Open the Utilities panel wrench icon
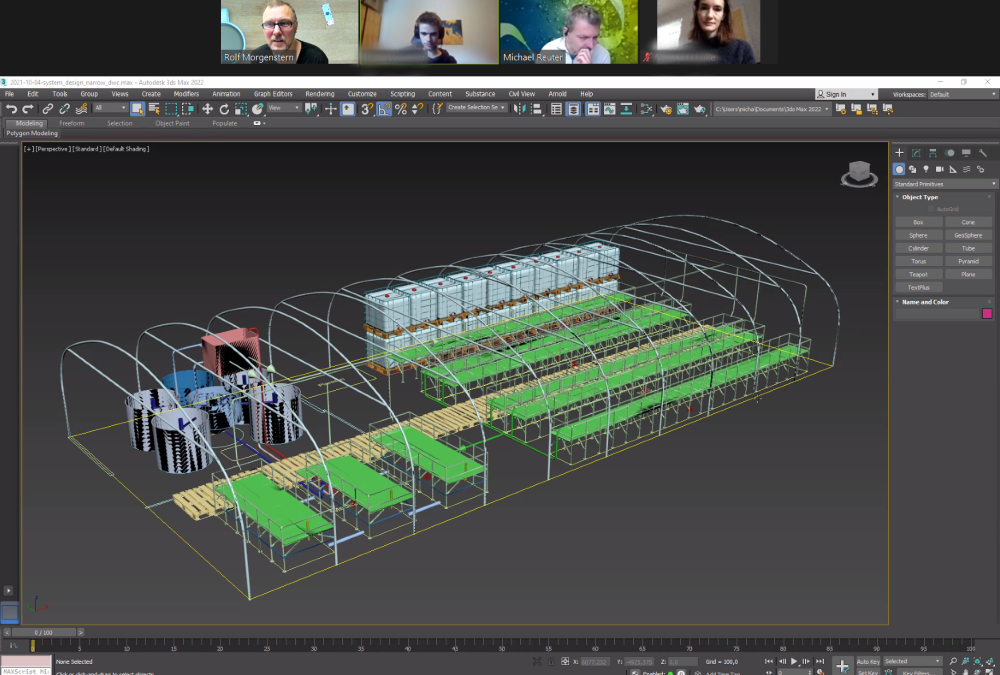Screen dimensions: 1000x675 [983, 153]
